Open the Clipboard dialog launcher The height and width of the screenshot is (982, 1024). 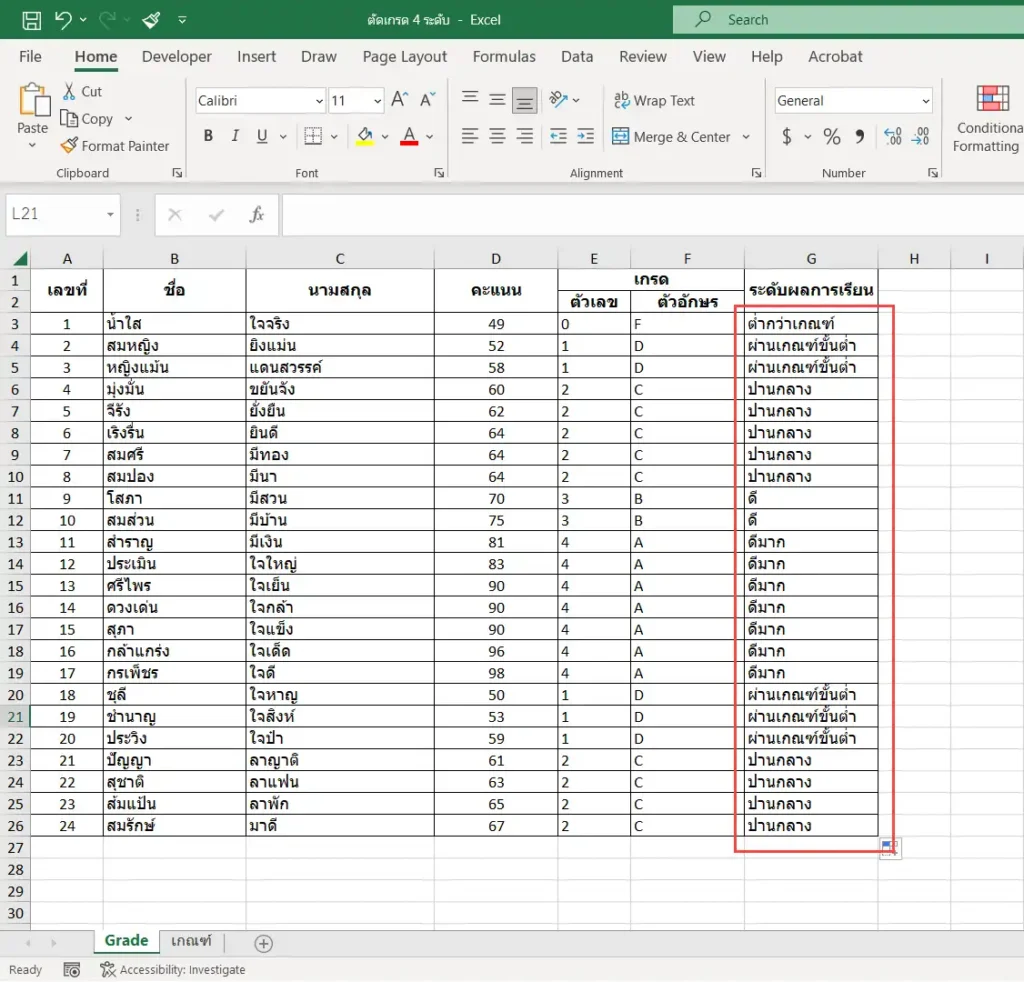tap(177, 173)
